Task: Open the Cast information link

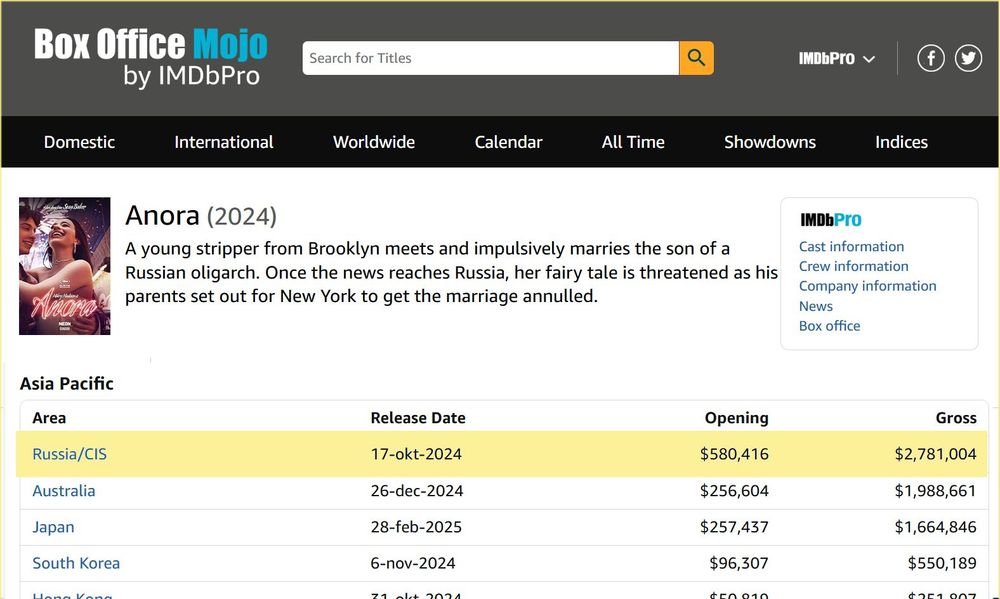Action: (851, 246)
